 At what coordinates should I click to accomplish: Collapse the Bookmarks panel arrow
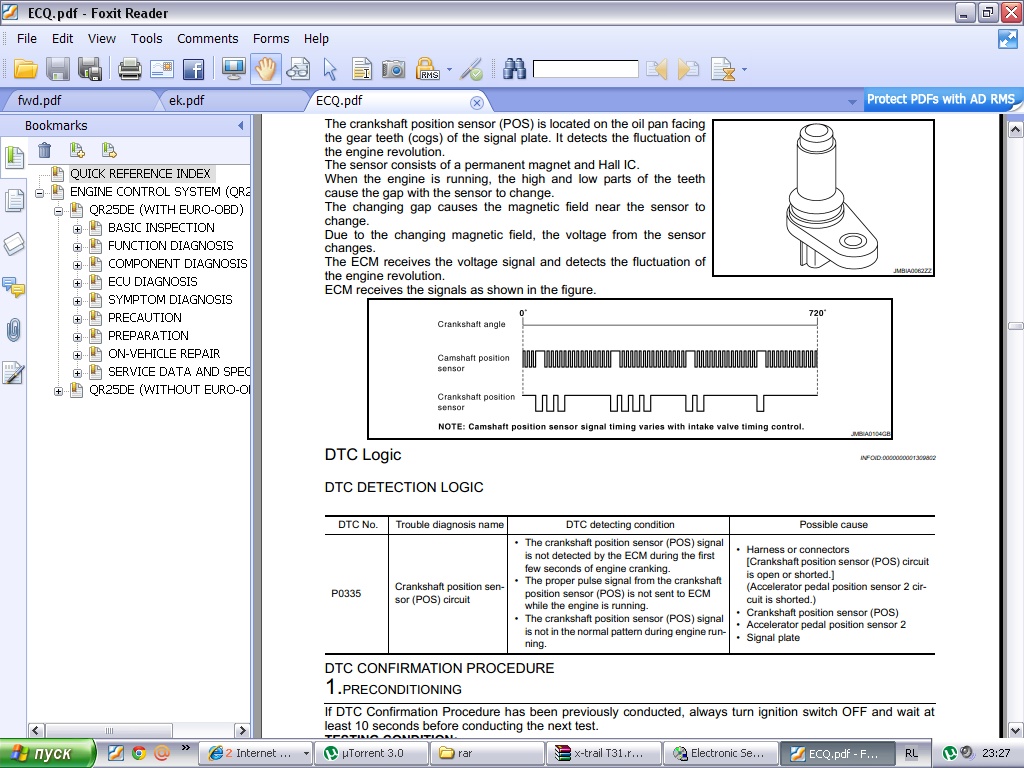coord(240,125)
